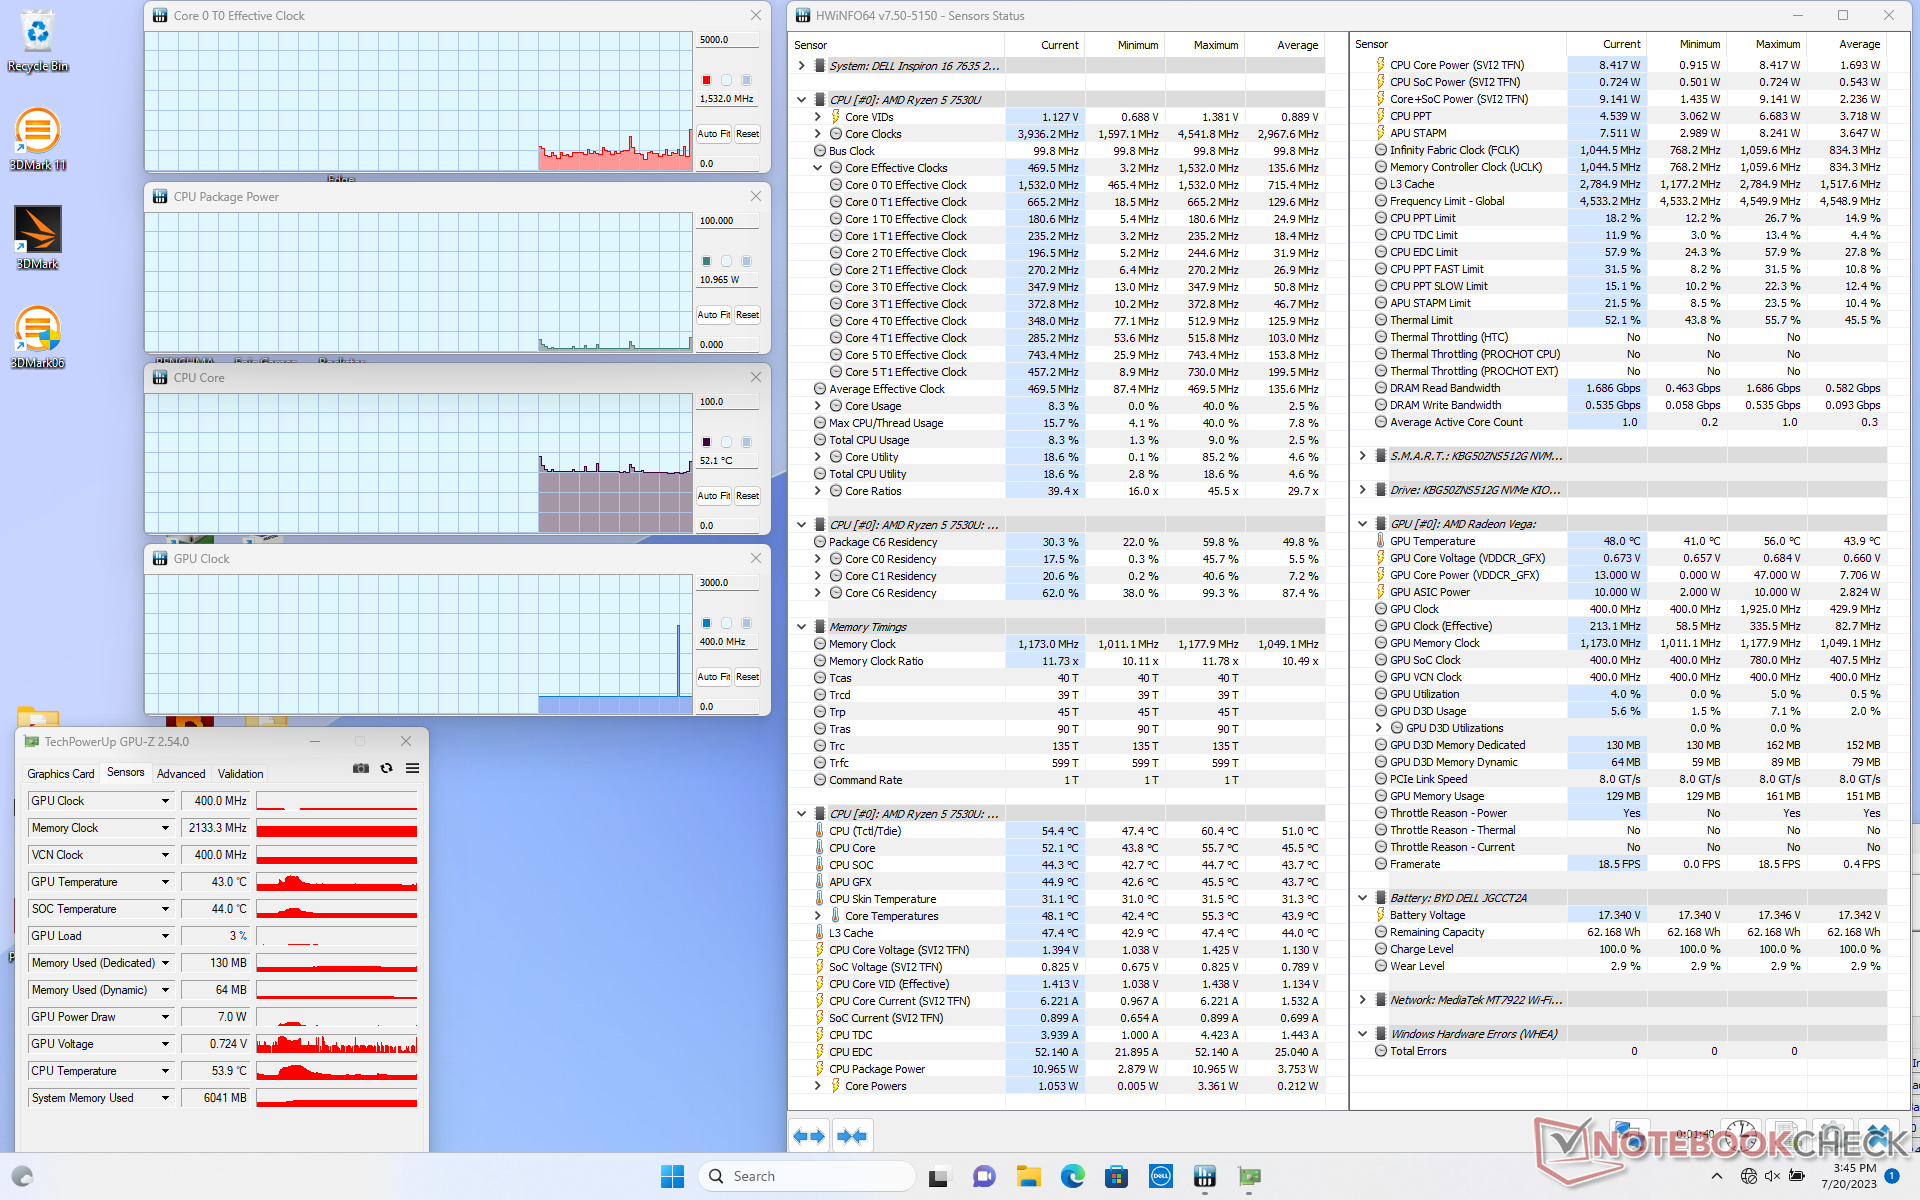This screenshot has height=1200, width=1920.
Task: Click GPU-Z title bar app icon
Action: pyautogui.click(x=32, y=742)
